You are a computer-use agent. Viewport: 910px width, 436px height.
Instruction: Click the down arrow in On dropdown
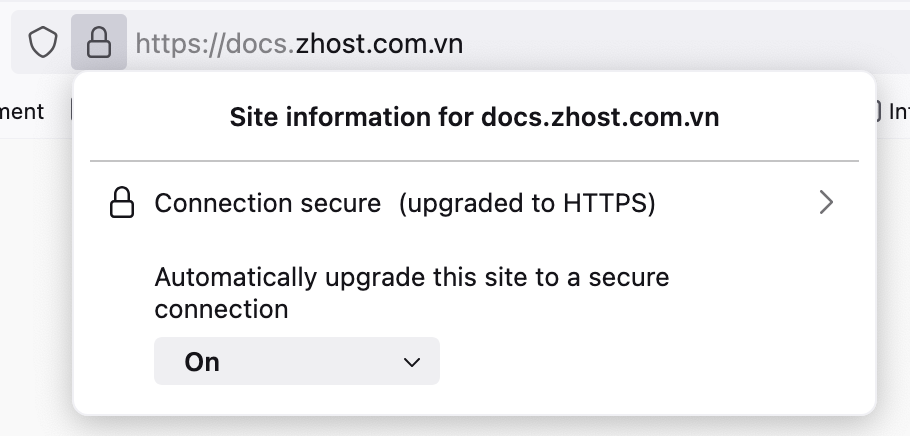point(411,362)
